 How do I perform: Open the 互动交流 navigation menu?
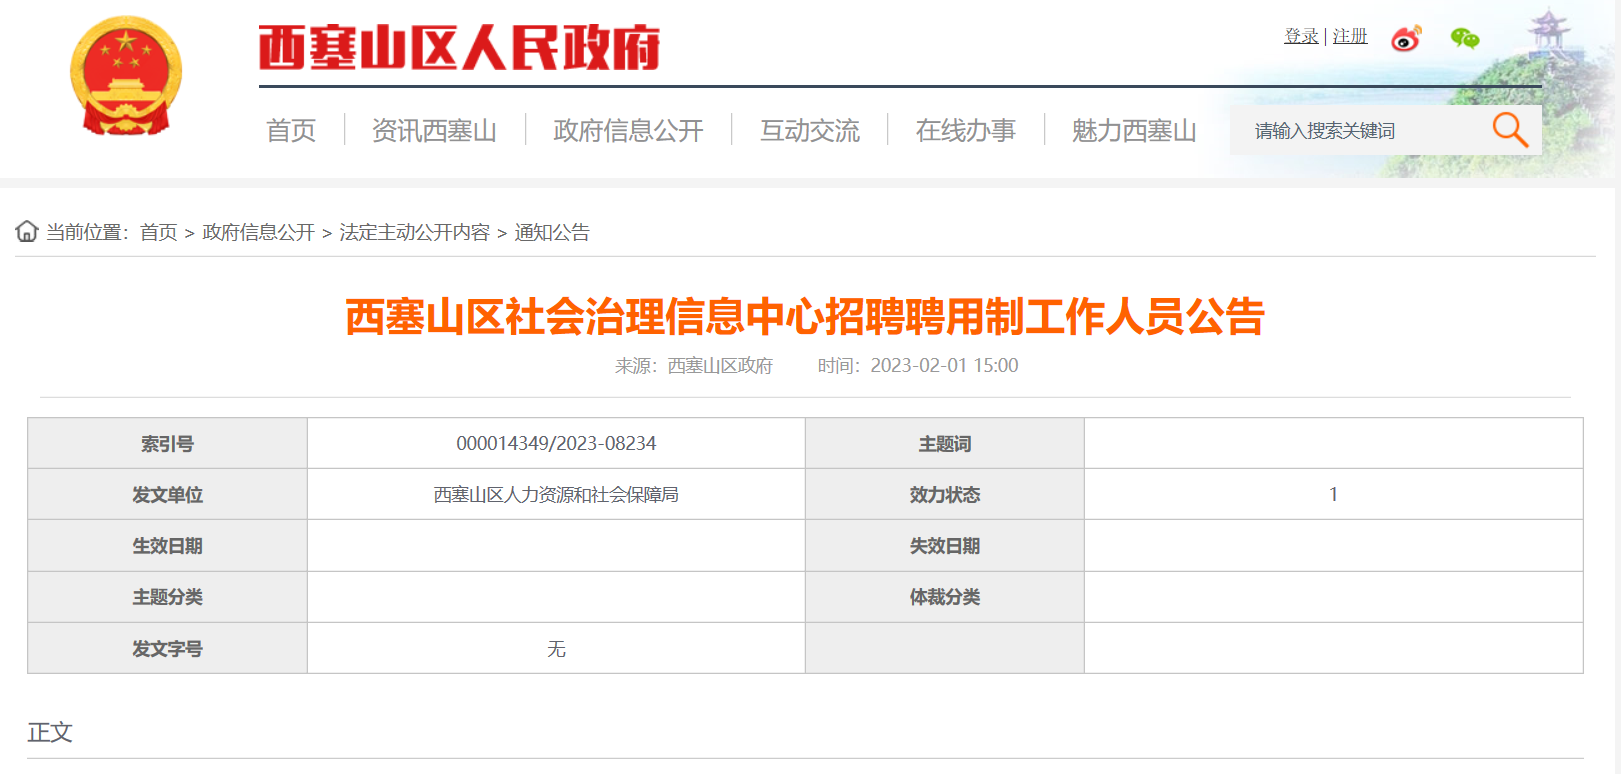pos(810,130)
